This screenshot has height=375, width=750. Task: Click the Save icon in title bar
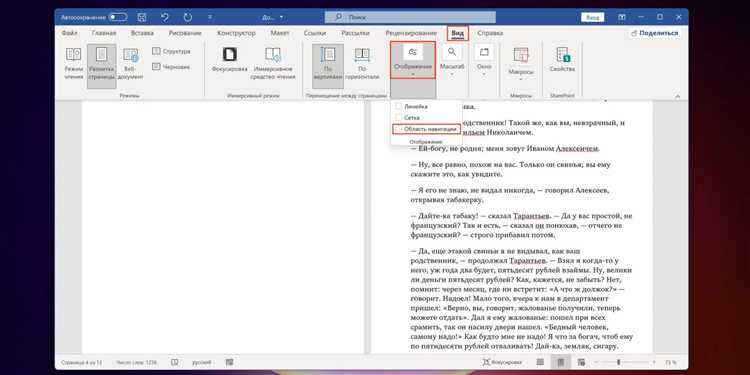142,17
